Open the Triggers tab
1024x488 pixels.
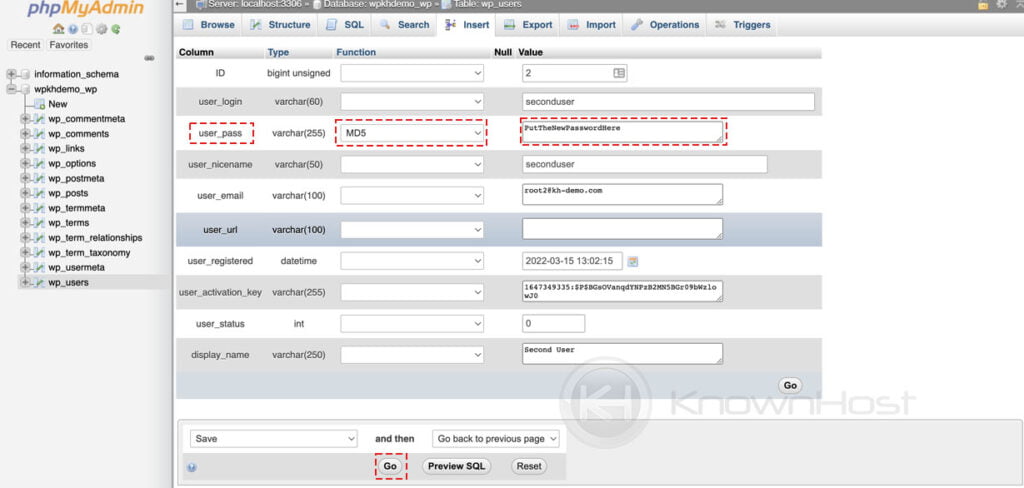743,25
